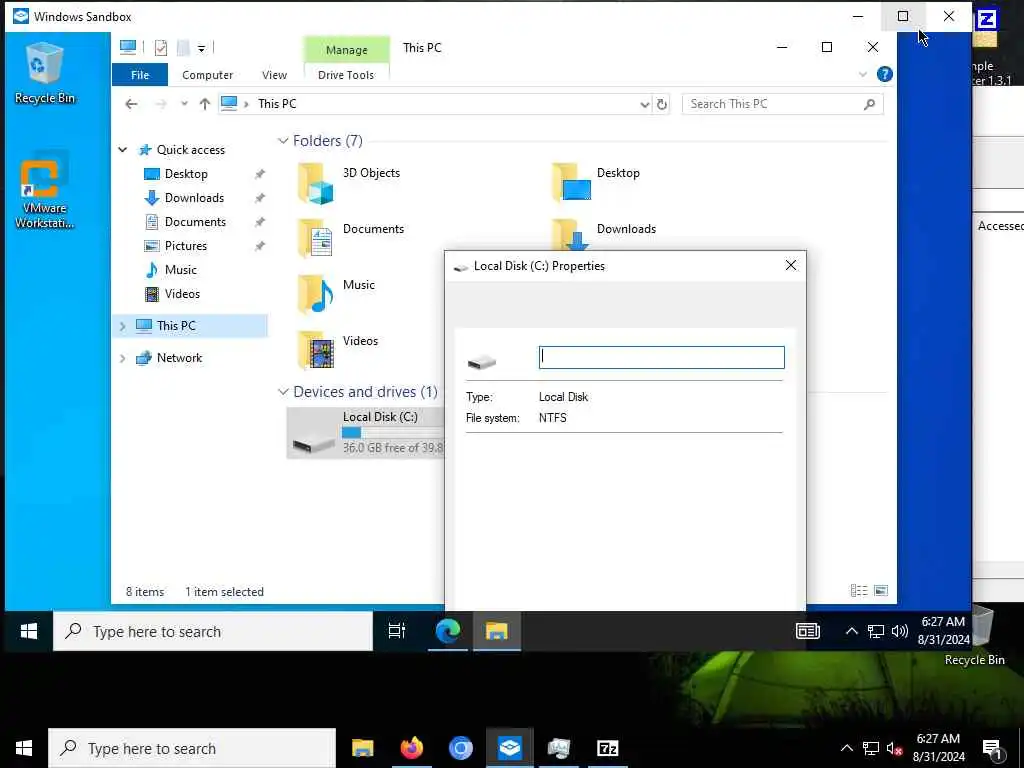The image size is (1024, 768).
Task: Select Desktop under Quick access
Action: (x=186, y=174)
